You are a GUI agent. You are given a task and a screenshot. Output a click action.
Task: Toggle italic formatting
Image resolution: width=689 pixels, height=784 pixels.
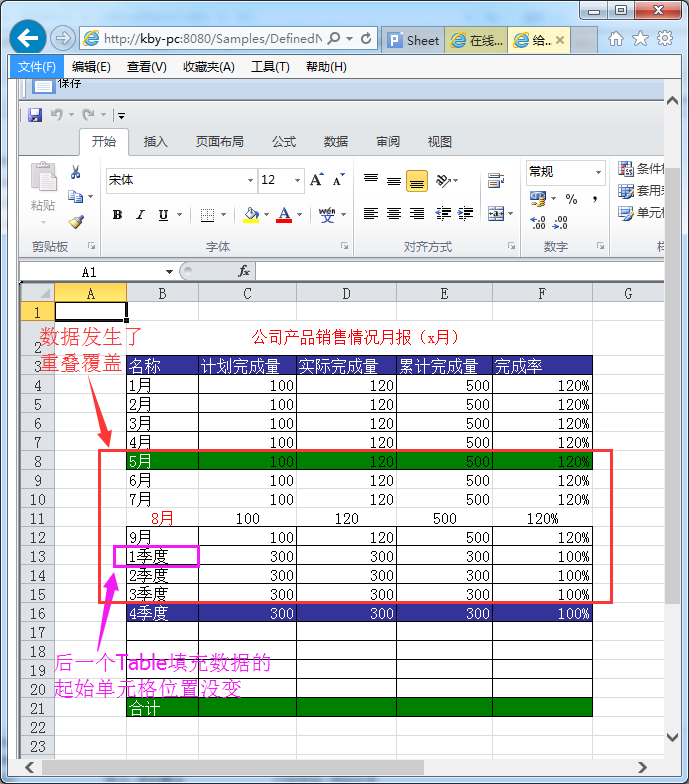pyautogui.click(x=139, y=215)
